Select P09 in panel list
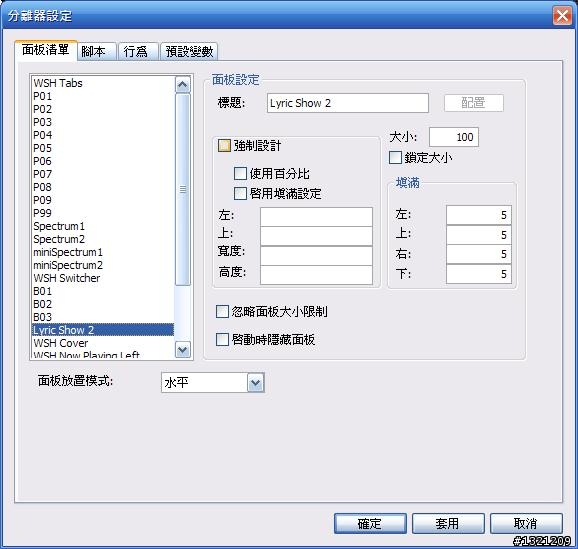 pos(103,200)
